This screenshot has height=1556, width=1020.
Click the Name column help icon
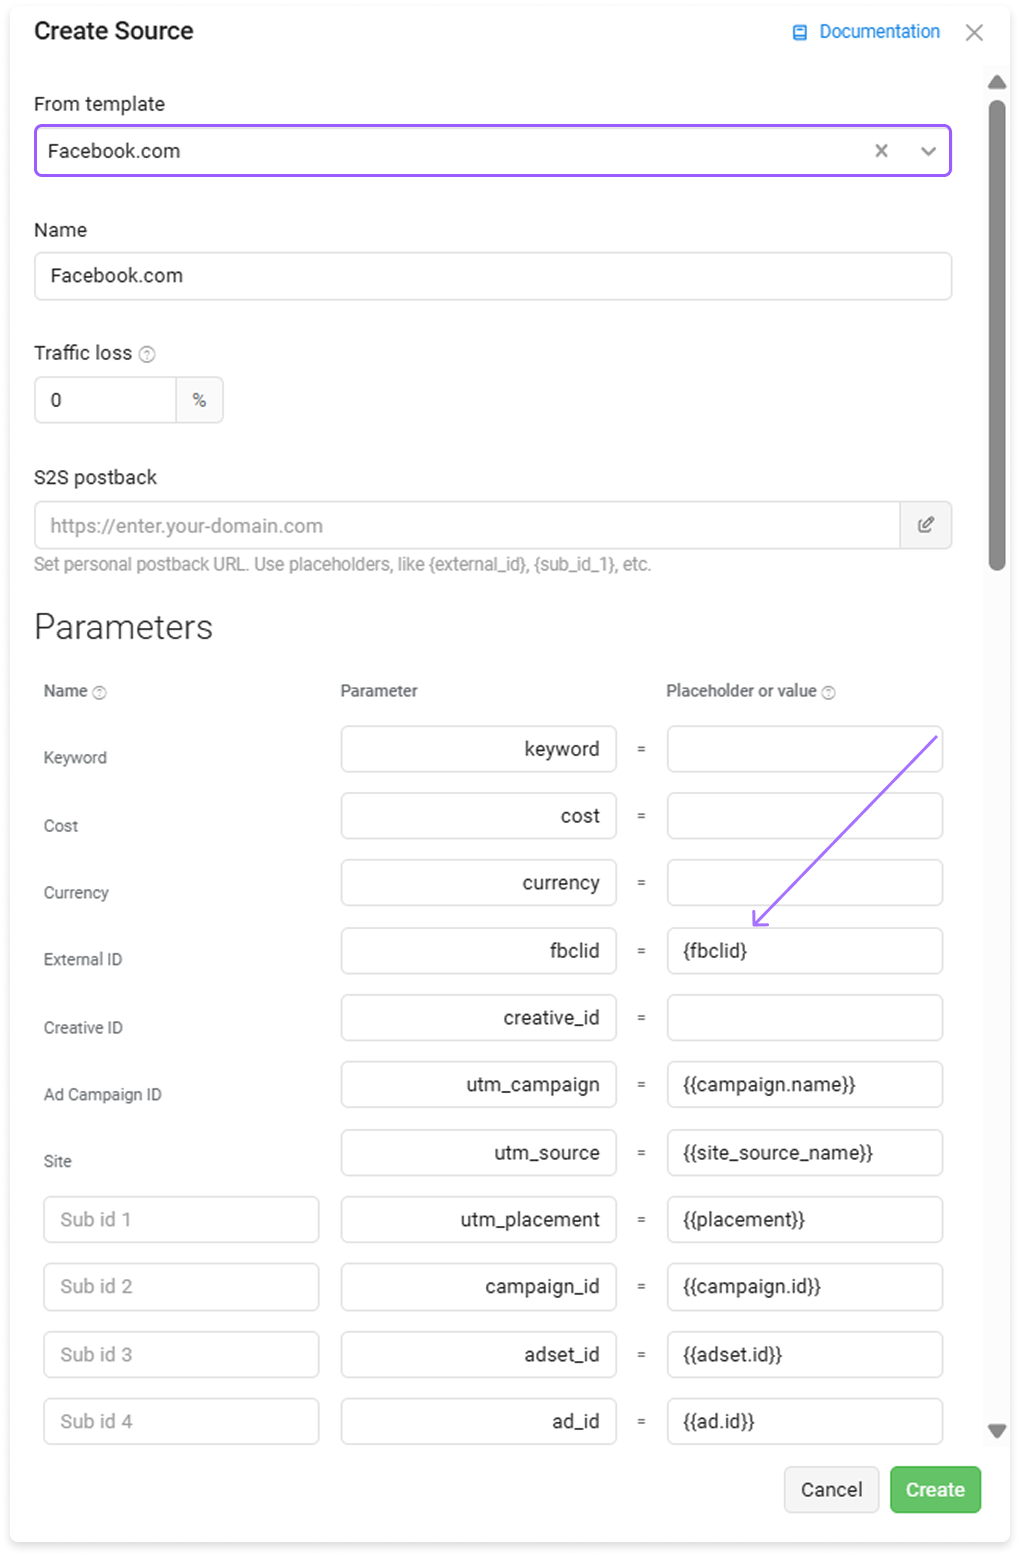(x=99, y=692)
